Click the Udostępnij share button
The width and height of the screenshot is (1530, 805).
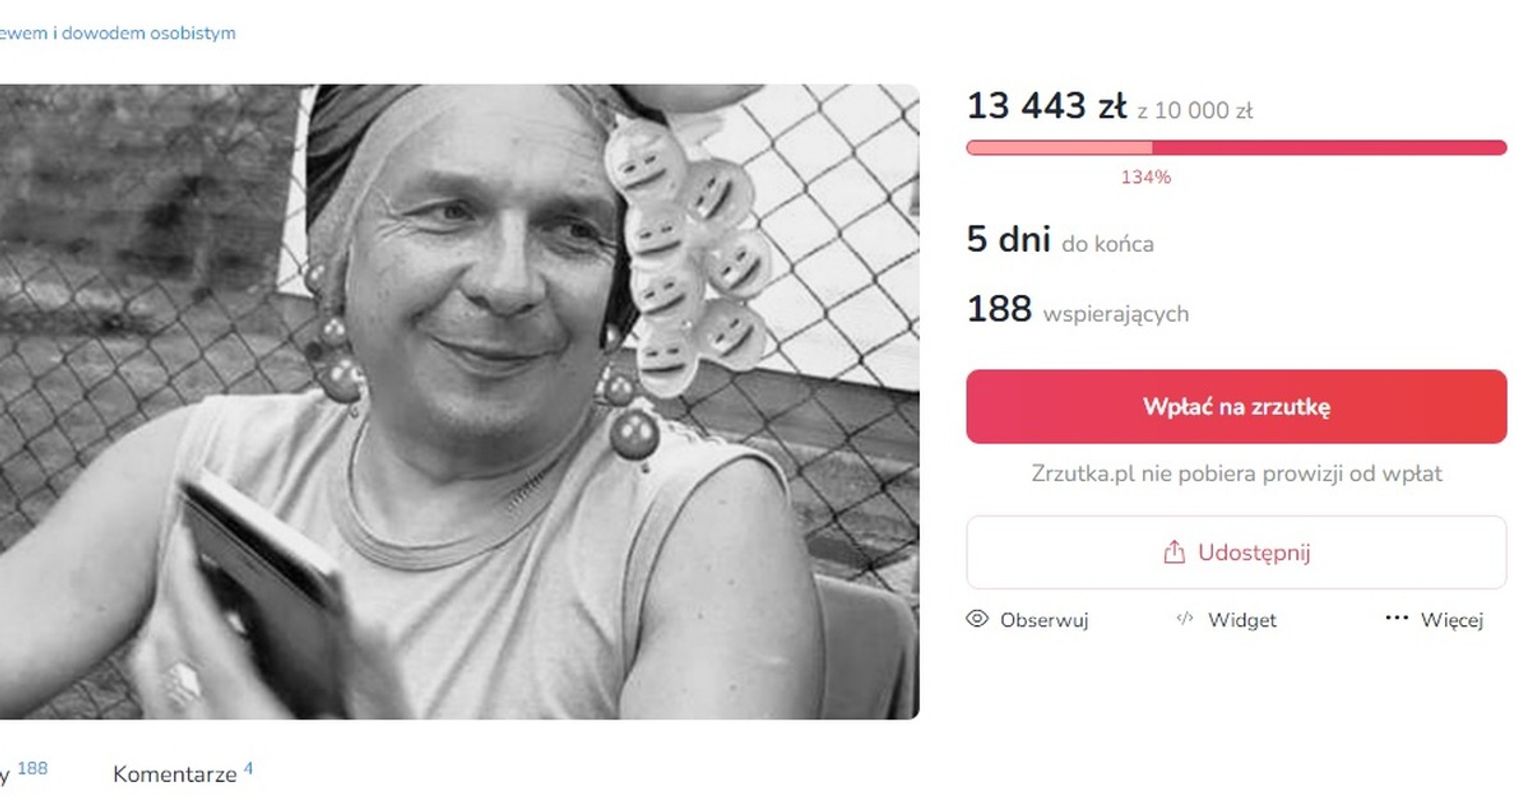(1236, 552)
